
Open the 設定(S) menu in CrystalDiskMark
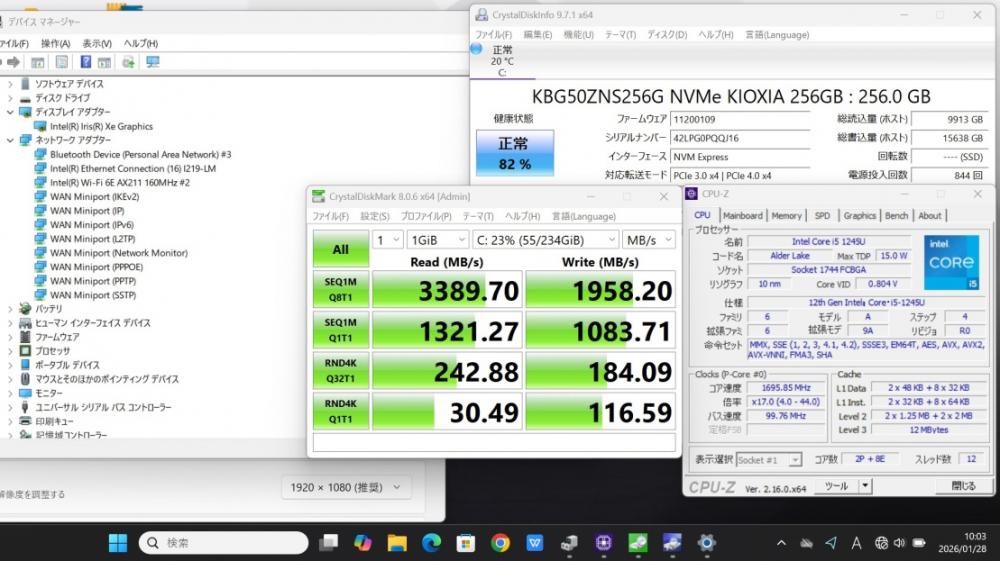pos(375,216)
